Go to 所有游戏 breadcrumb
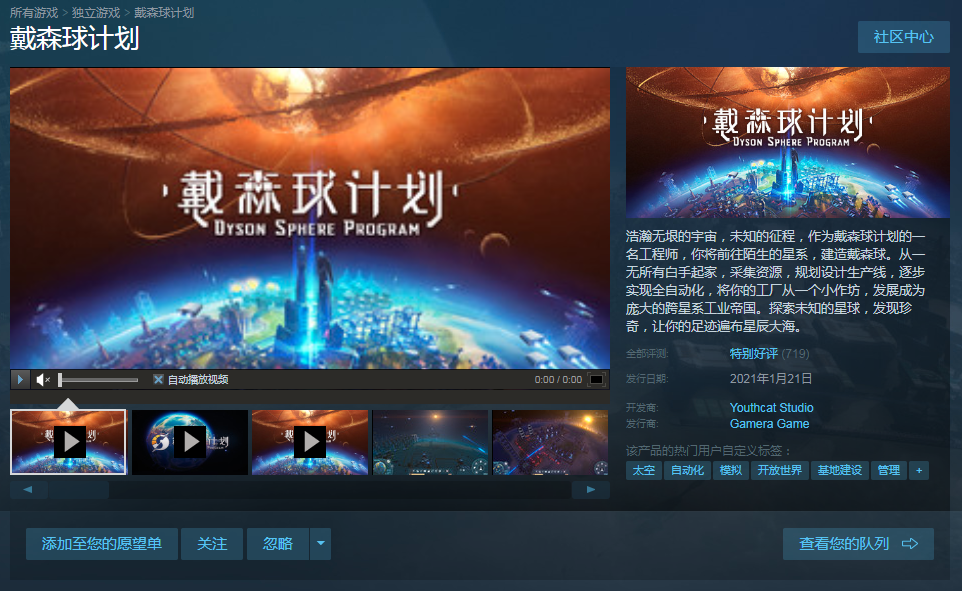This screenshot has width=962, height=591. pos(34,13)
